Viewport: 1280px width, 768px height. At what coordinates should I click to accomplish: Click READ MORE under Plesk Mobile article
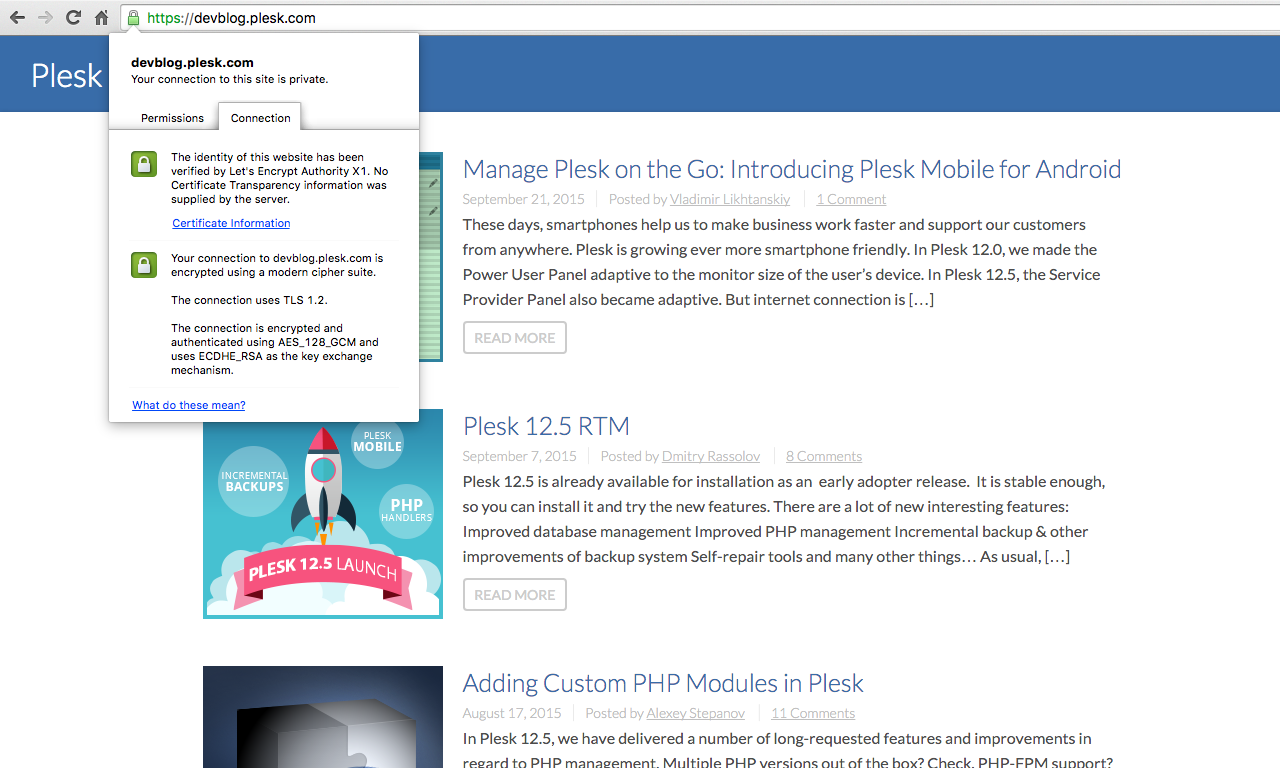point(514,338)
